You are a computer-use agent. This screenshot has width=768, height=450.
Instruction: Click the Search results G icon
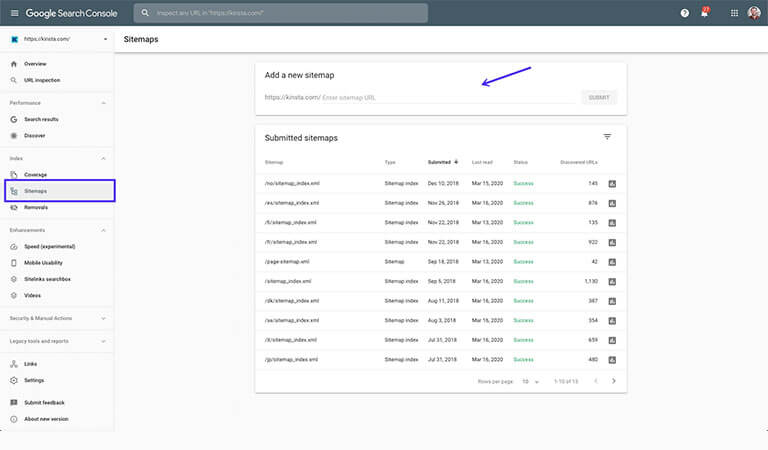pyautogui.click(x=14, y=119)
